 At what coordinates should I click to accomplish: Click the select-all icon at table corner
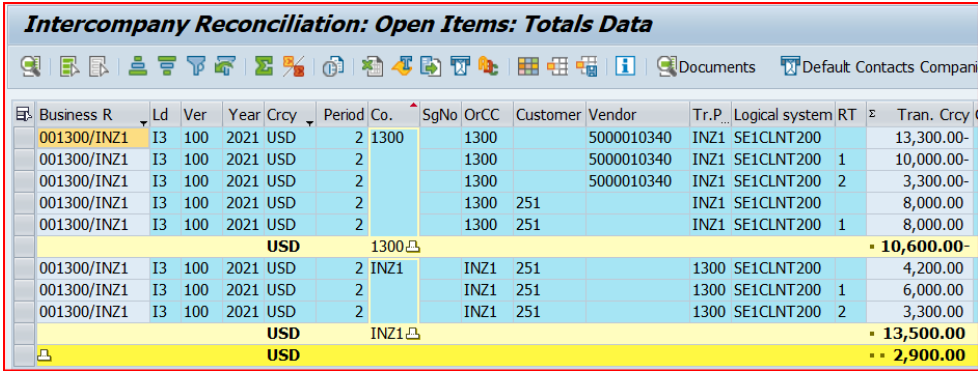[24, 114]
